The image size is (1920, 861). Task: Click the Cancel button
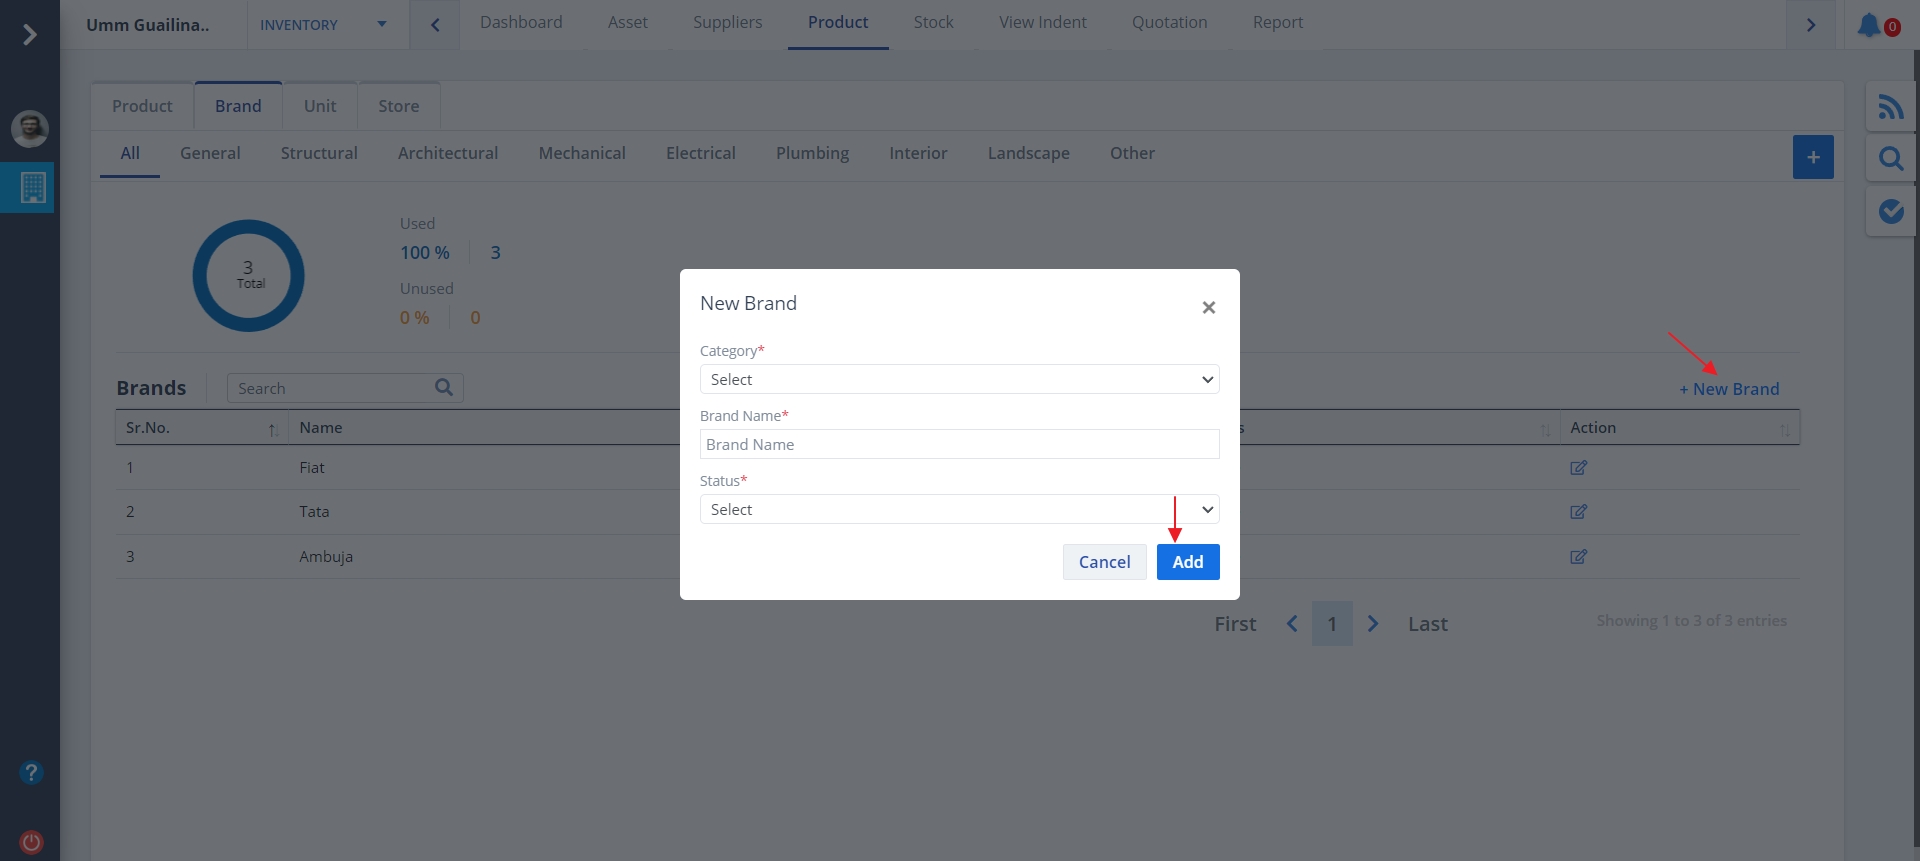tap(1104, 562)
